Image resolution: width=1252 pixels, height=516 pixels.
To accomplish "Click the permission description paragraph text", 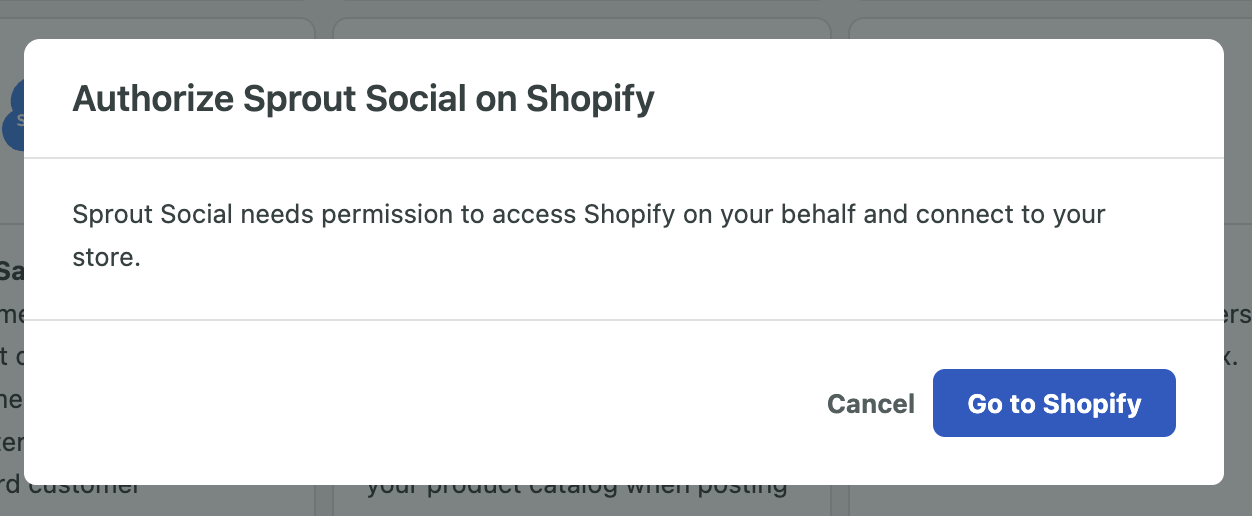I will [589, 236].
